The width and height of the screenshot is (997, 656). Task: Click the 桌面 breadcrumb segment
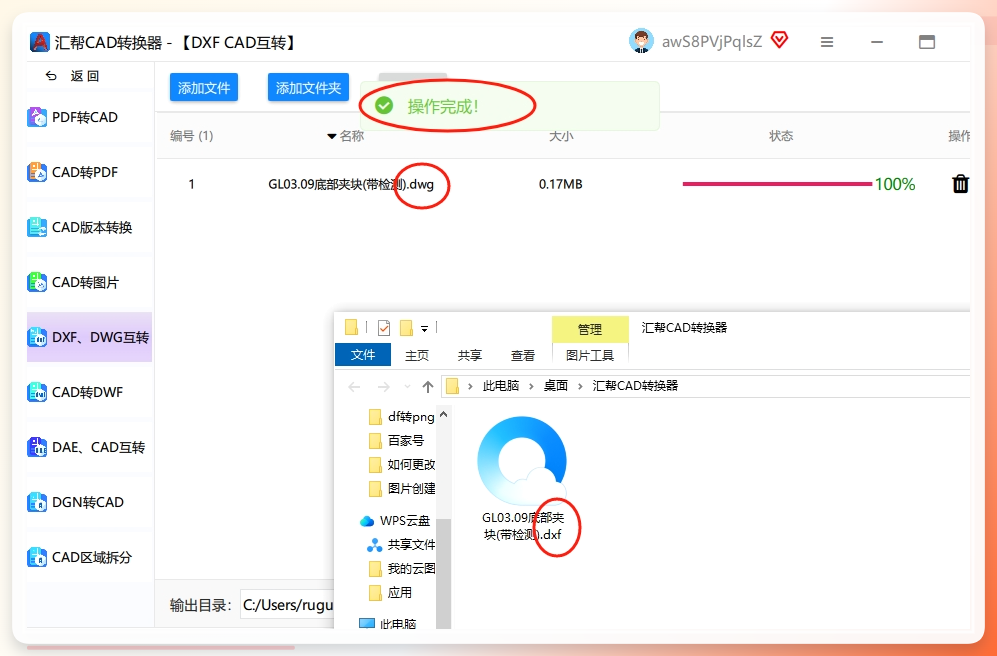coord(556,386)
